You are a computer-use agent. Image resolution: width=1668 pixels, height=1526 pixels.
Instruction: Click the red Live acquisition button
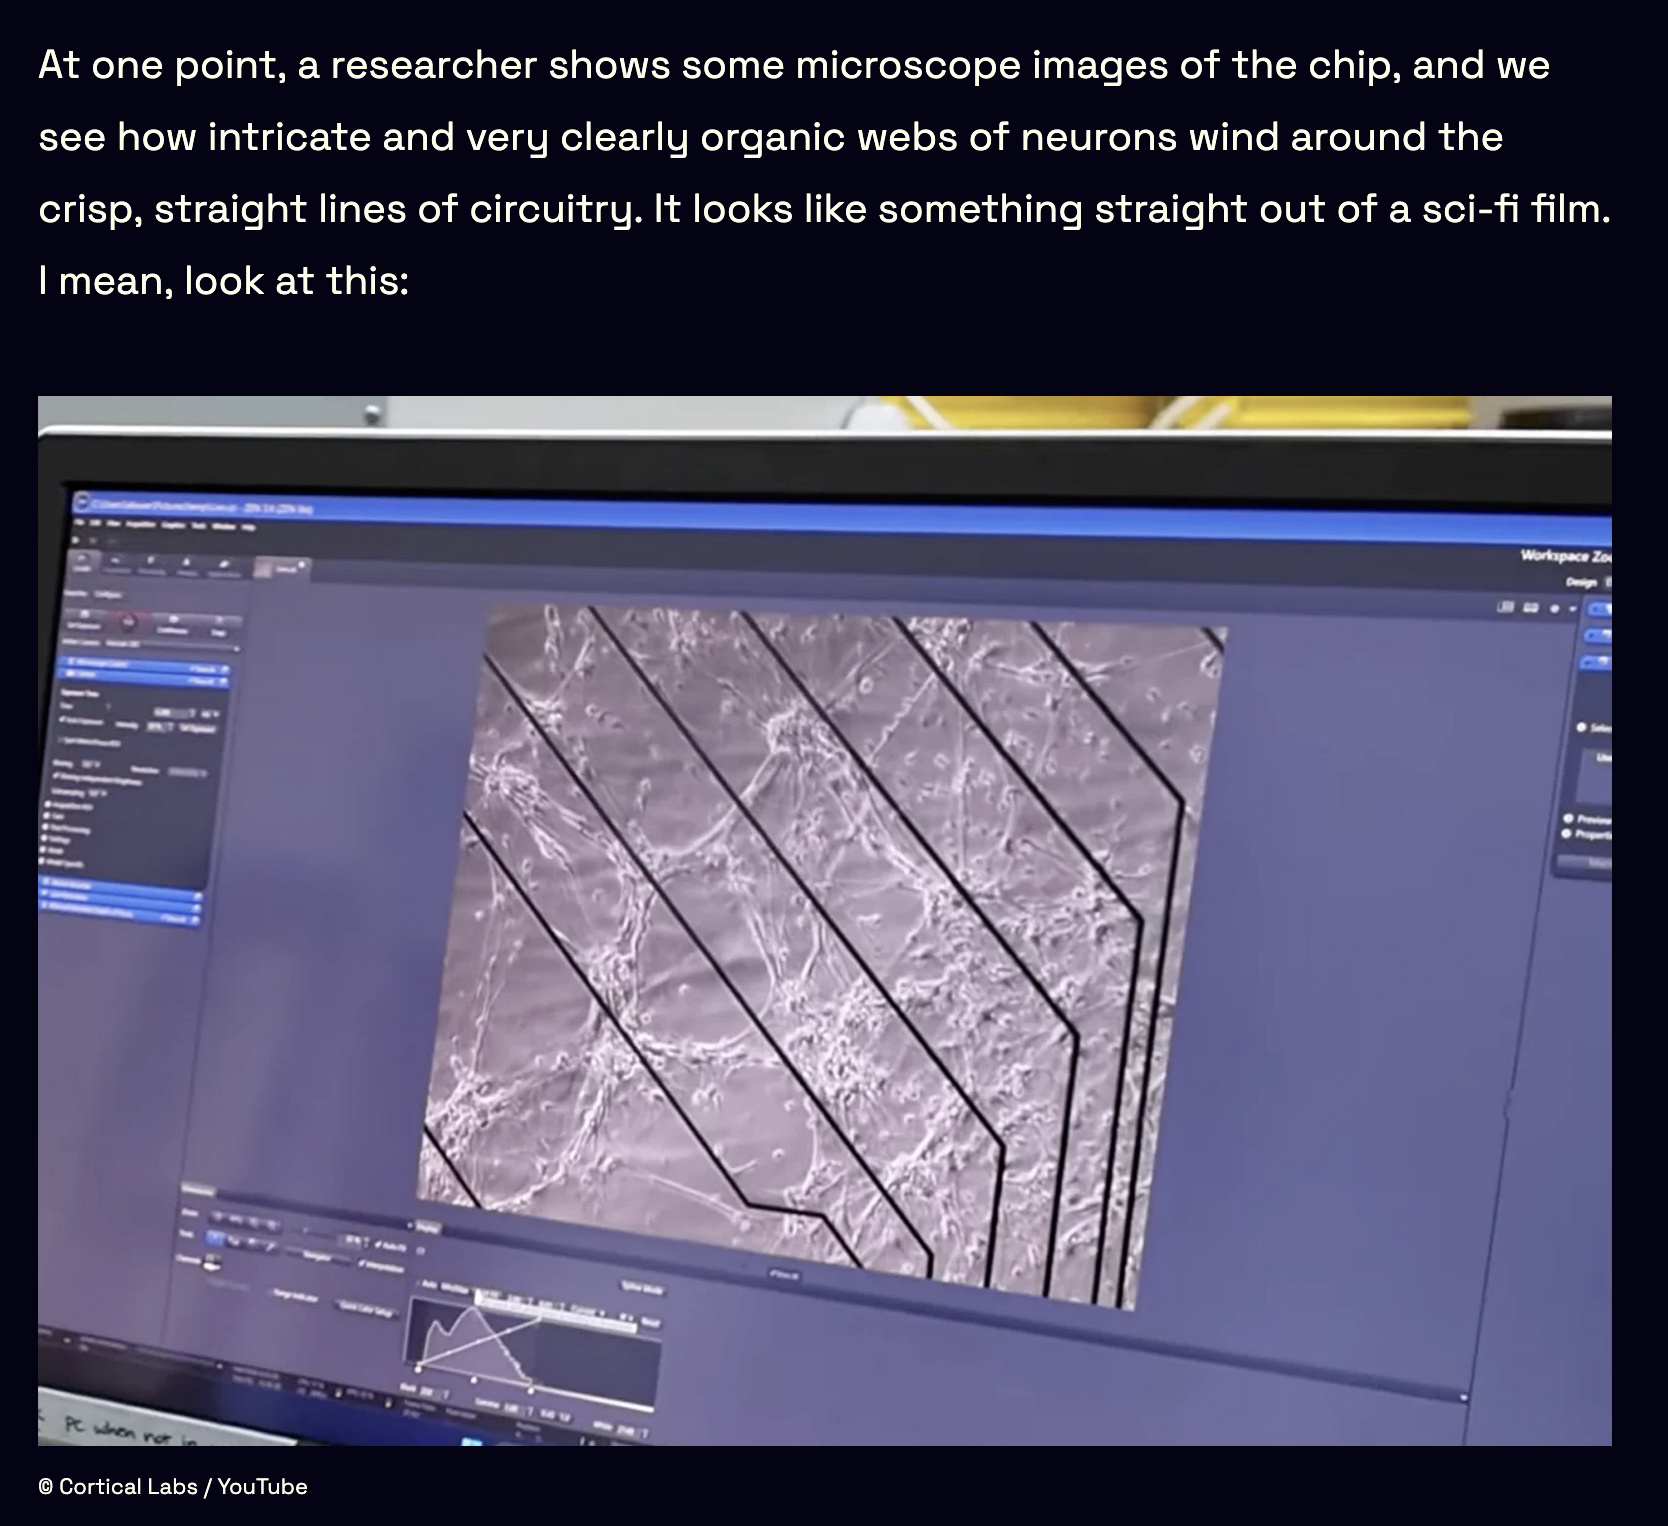129,622
